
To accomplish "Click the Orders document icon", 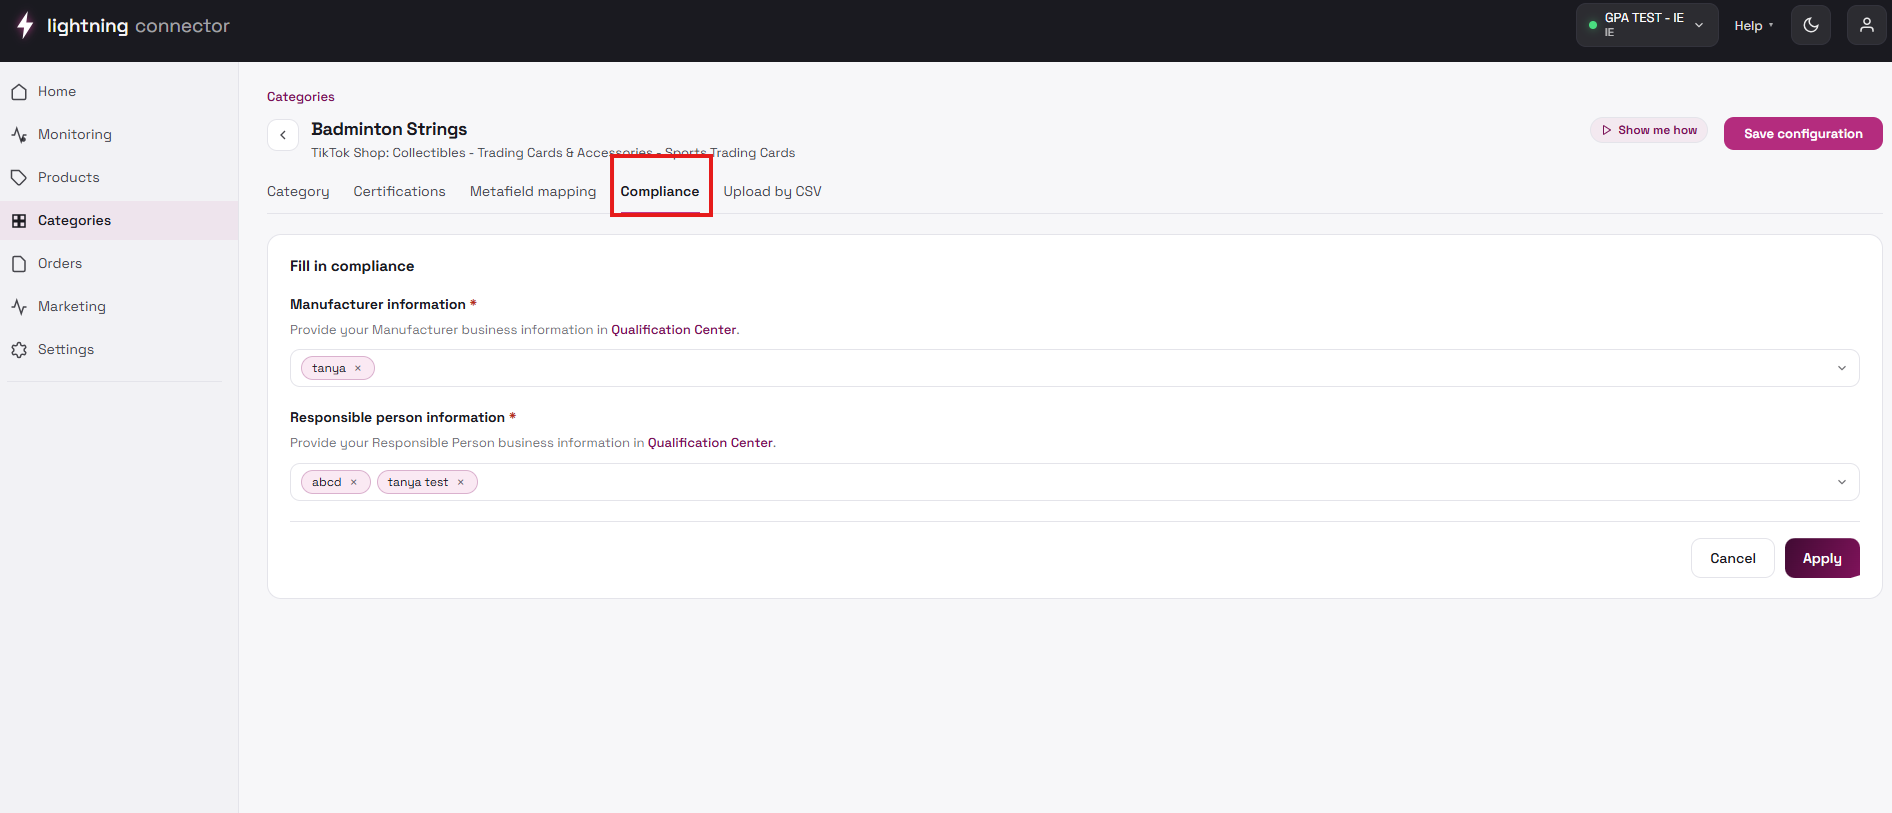I will tap(19, 264).
